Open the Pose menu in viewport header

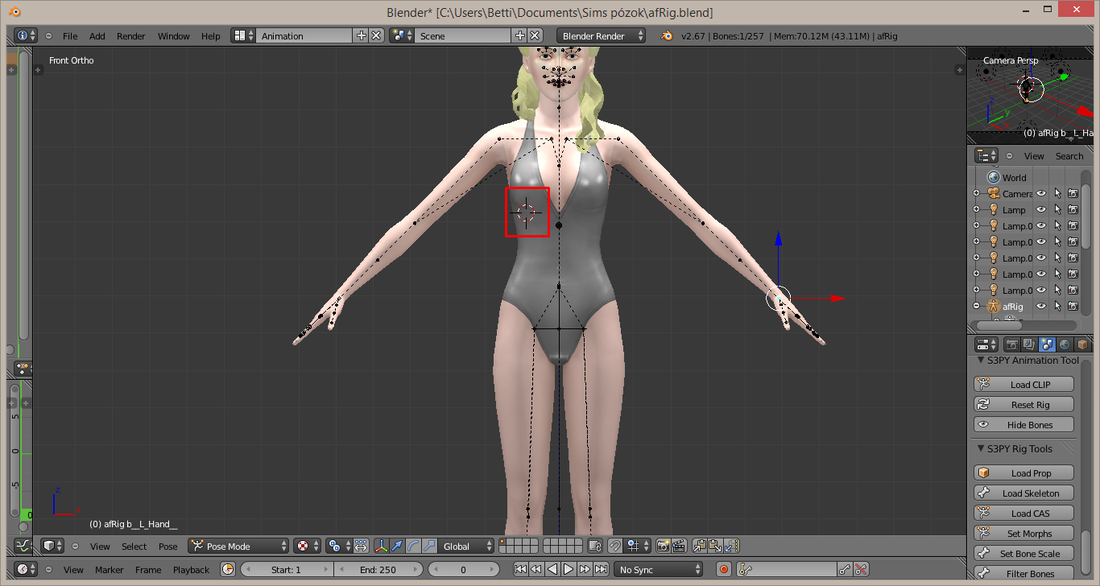pos(168,546)
